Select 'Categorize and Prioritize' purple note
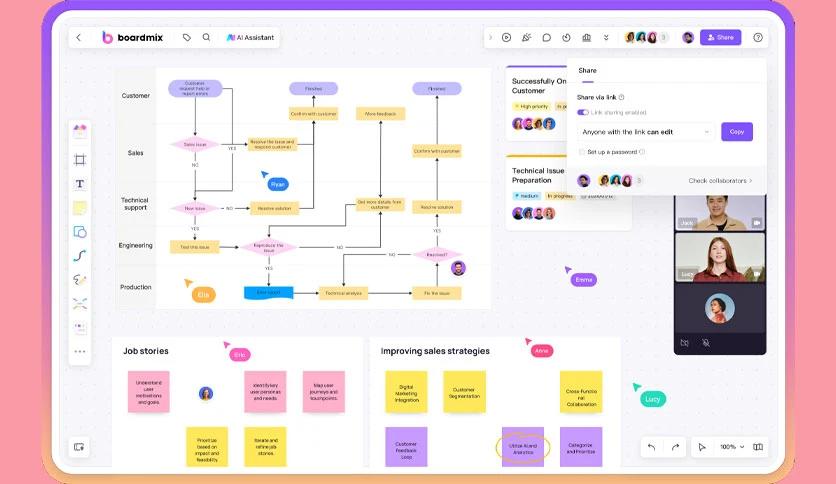This screenshot has width=836, height=484. 581,447
